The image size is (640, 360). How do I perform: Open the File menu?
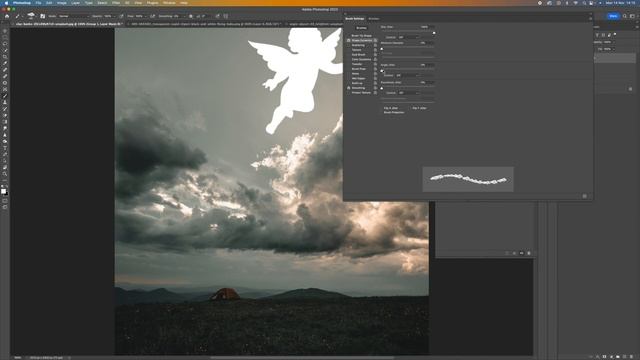(x=38, y=2)
